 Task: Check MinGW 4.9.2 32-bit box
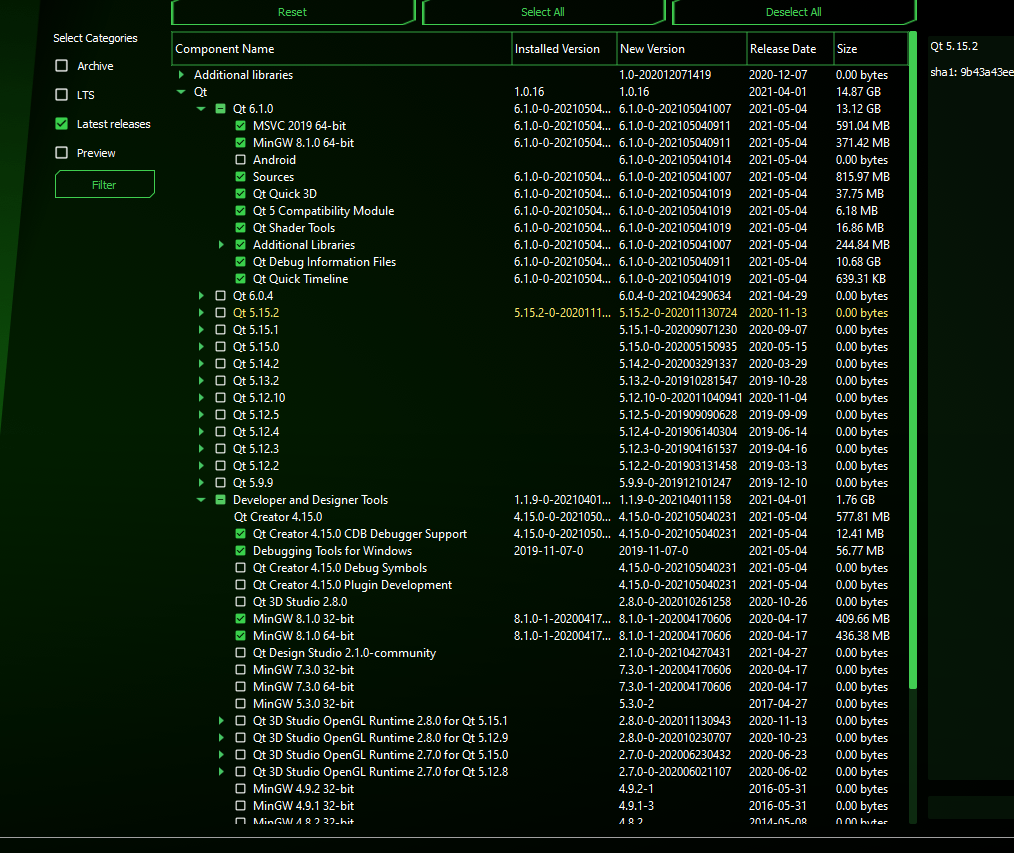pos(241,789)
